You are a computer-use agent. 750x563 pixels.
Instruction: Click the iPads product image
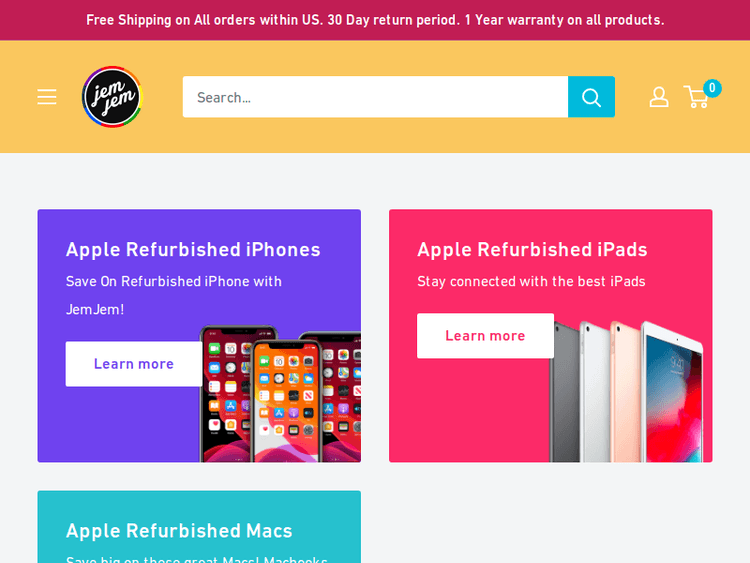[x=628, y=390]
